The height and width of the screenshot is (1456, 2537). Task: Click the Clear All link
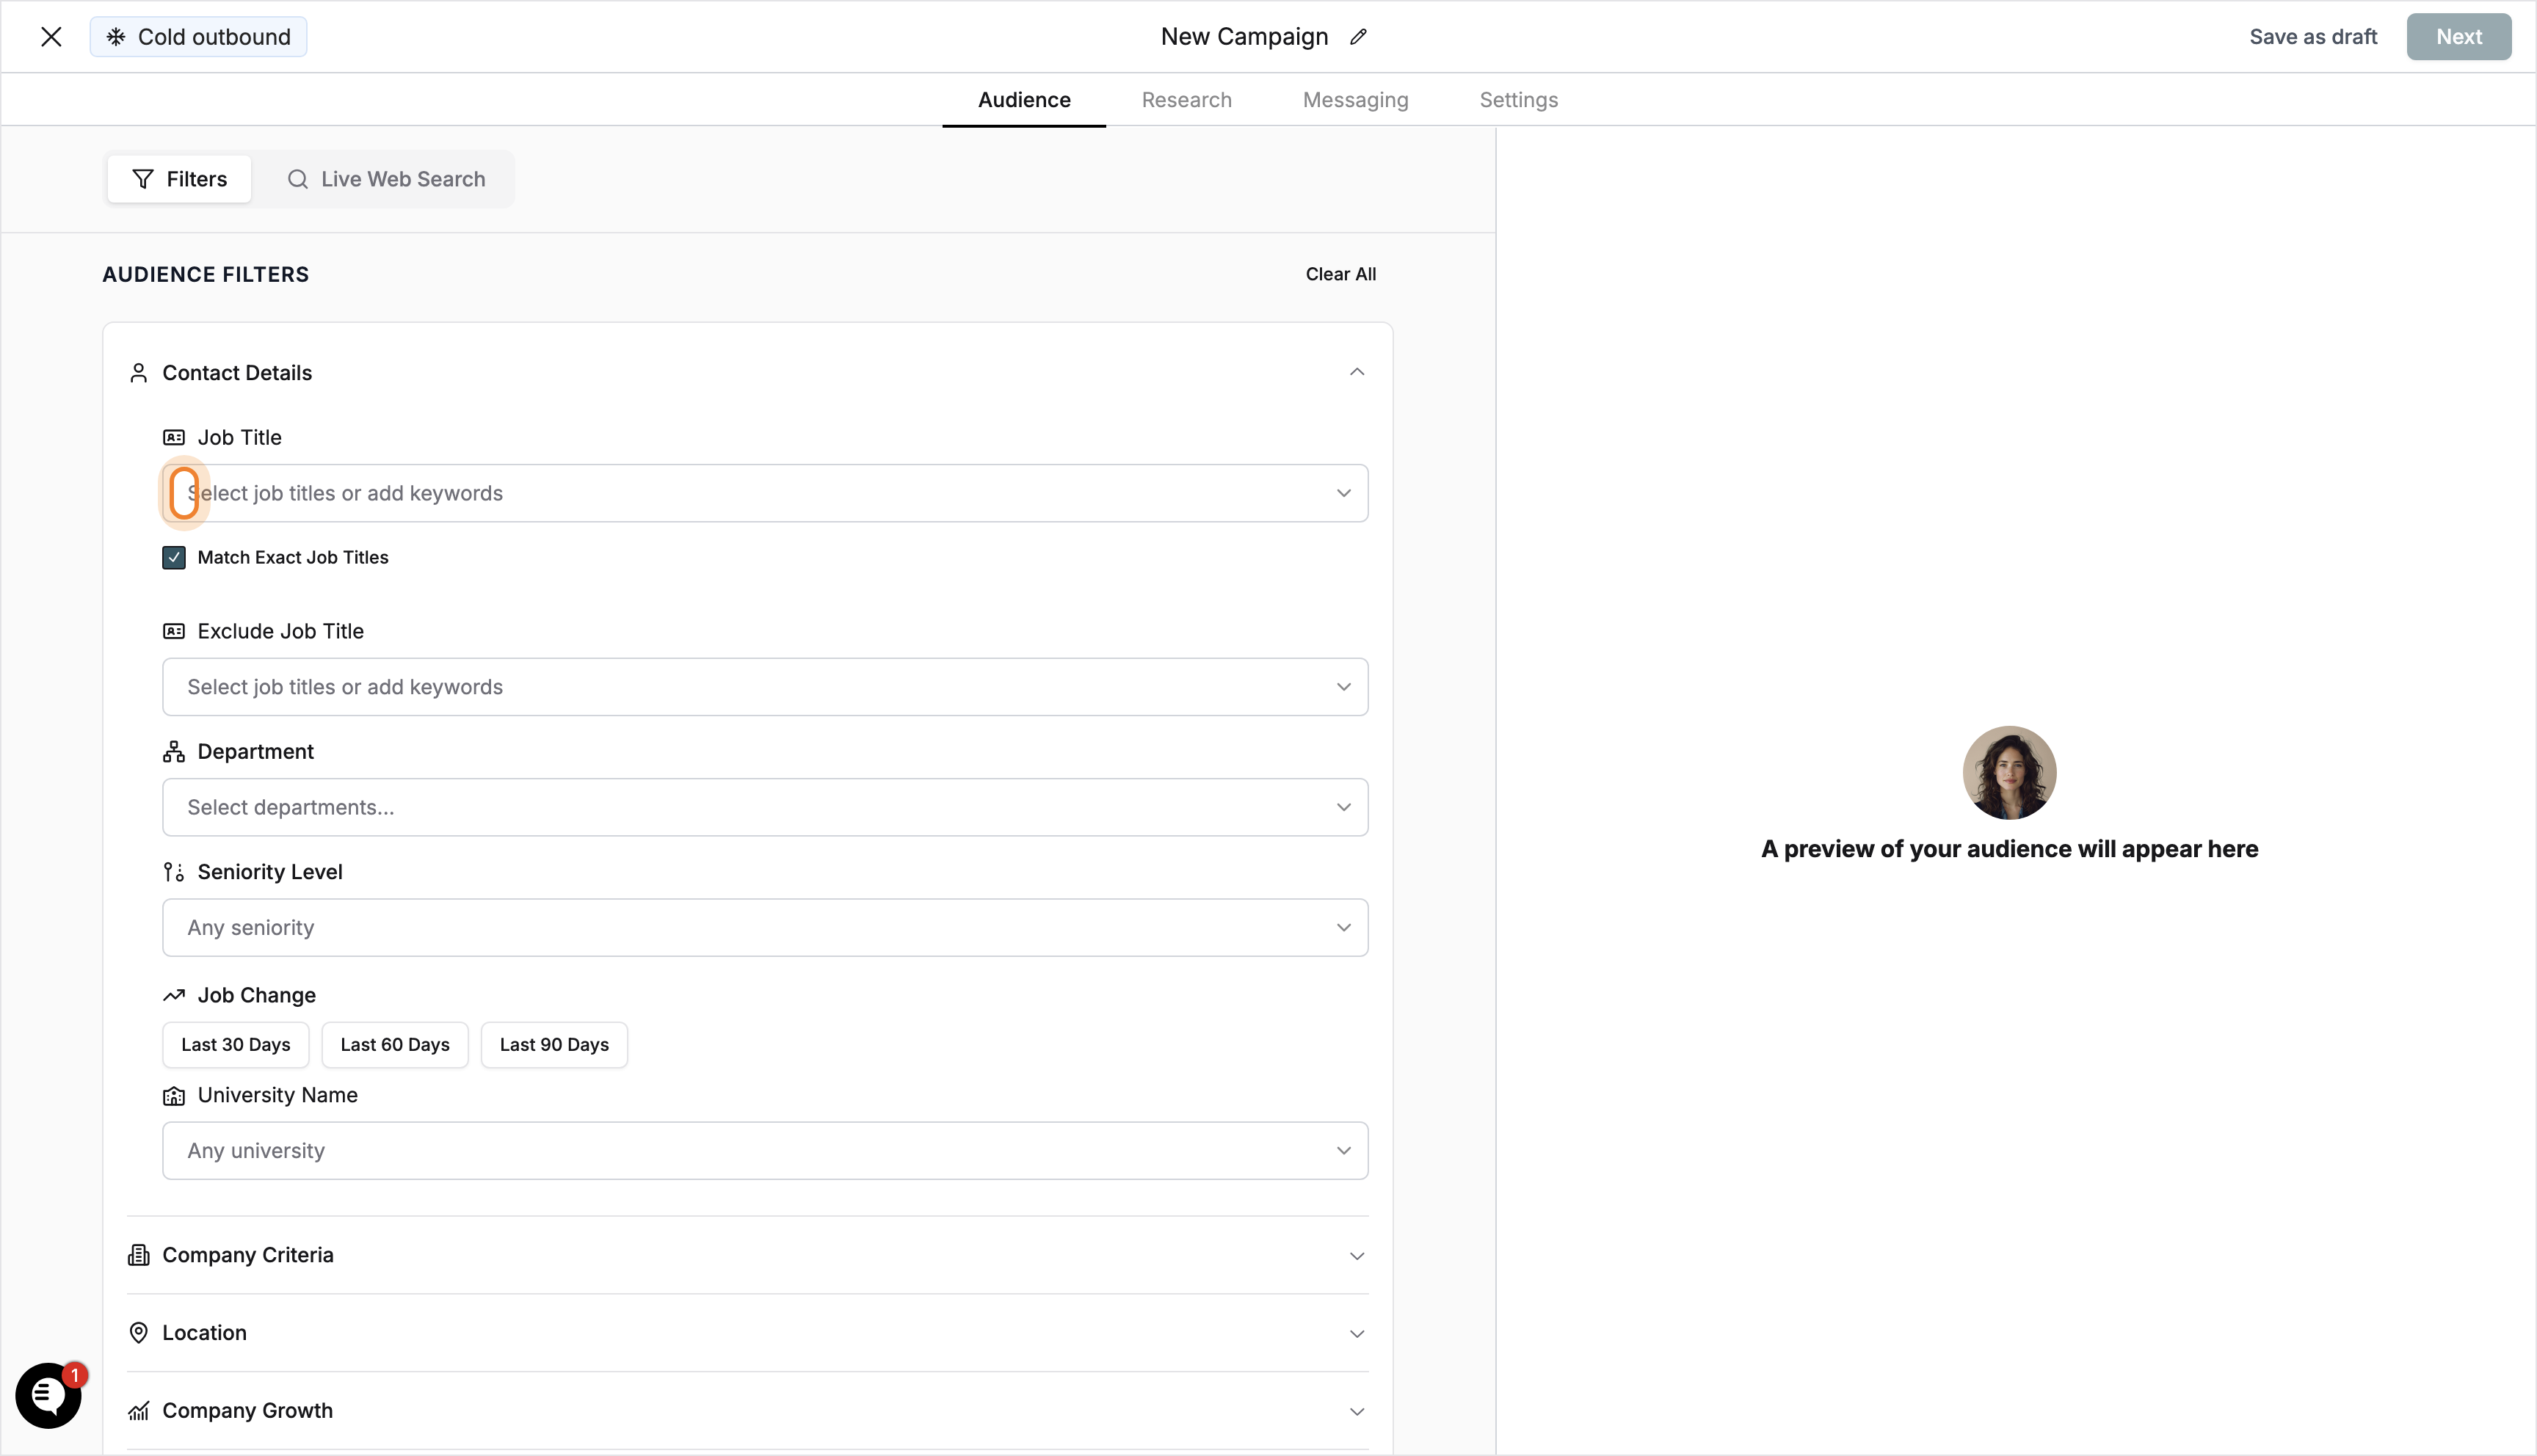click(1341, 273)
